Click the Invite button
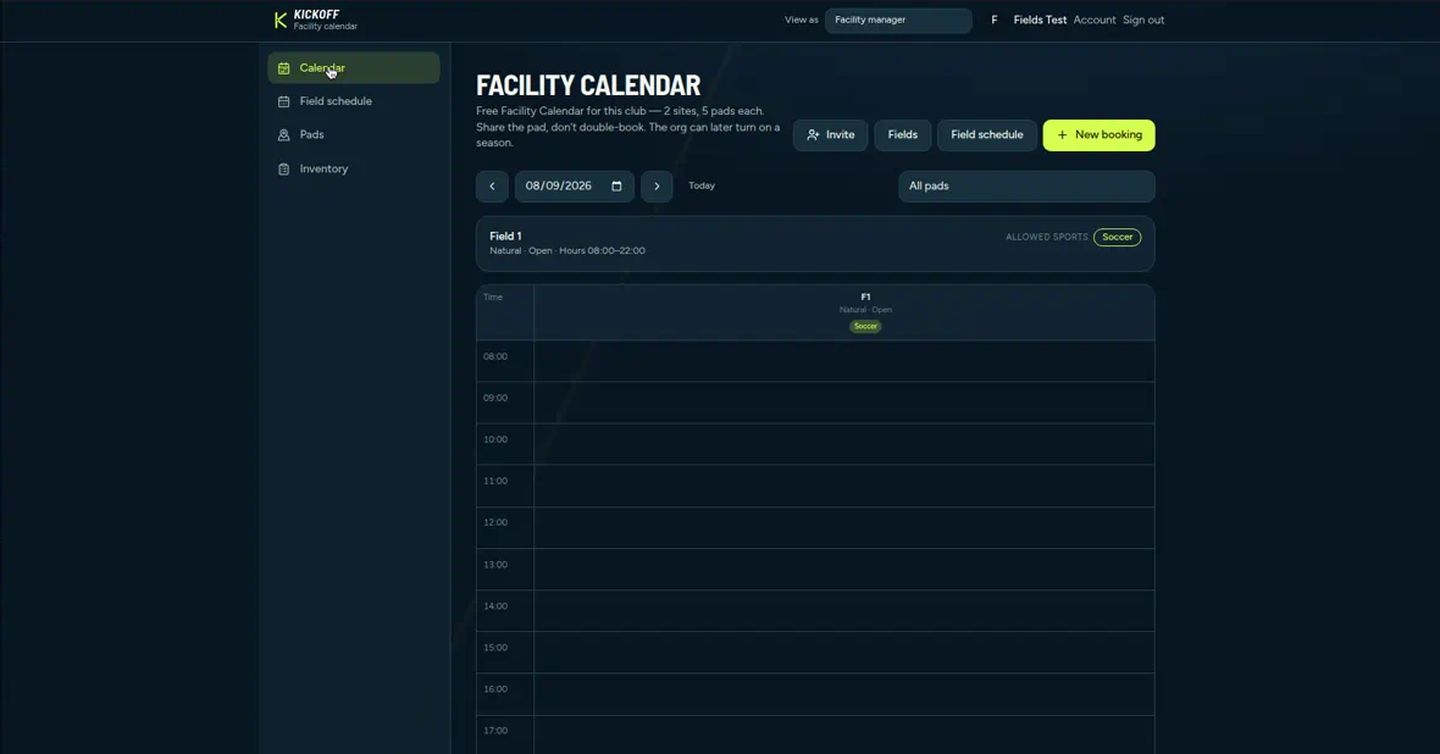1440x754 pixels. tap(830, 135)
